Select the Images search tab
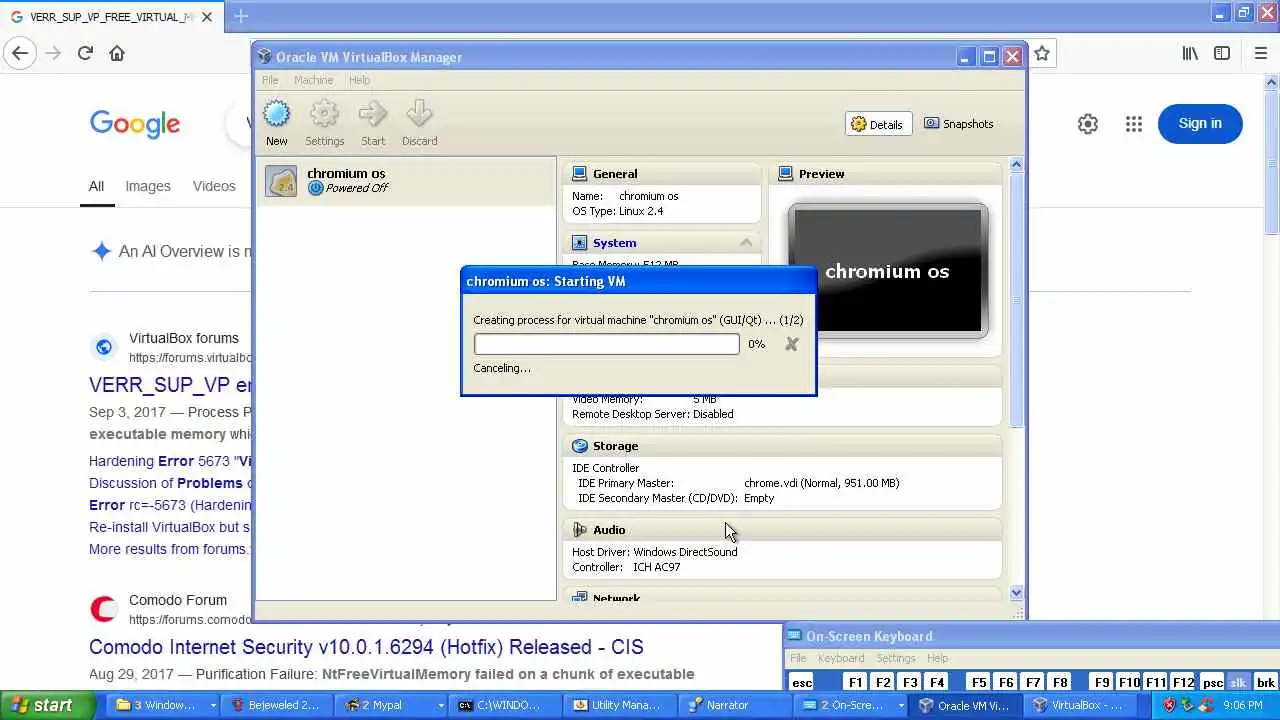 [148, 186]
